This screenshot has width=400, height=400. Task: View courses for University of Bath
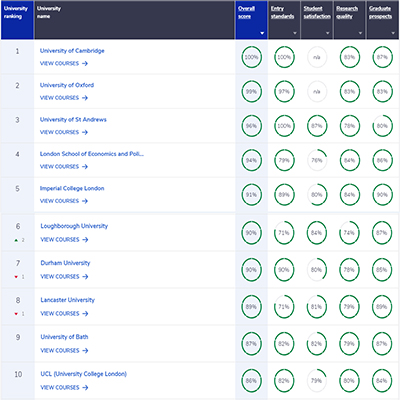point(64,350)
